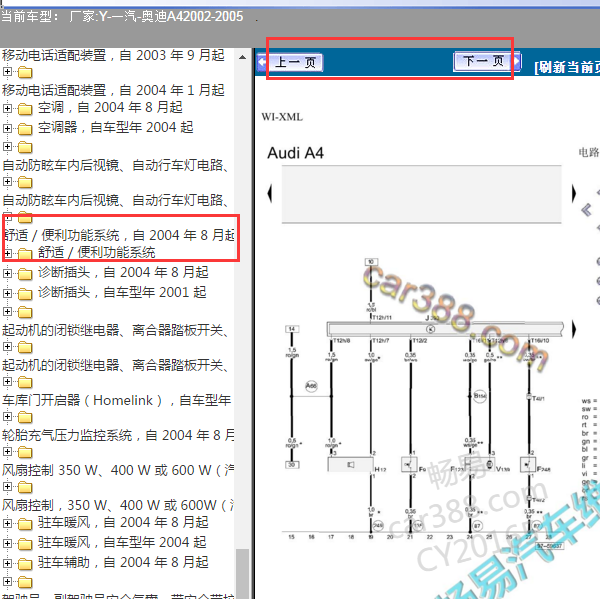Select 空调，自 2004 年 8 月起 tree label
The height and width of the screenshot is (599, 600).
tap(110, 108)
